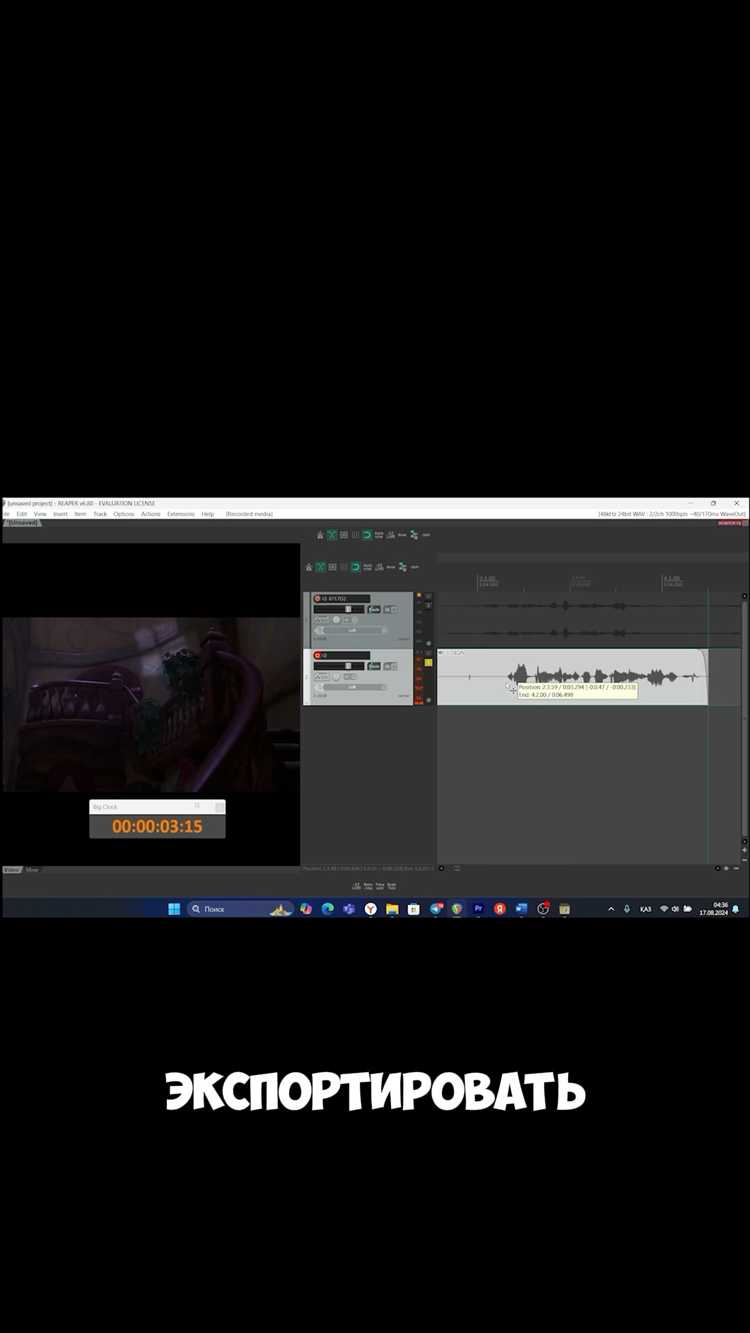Click the audio device info text at top right

click(x=672, y=514)
